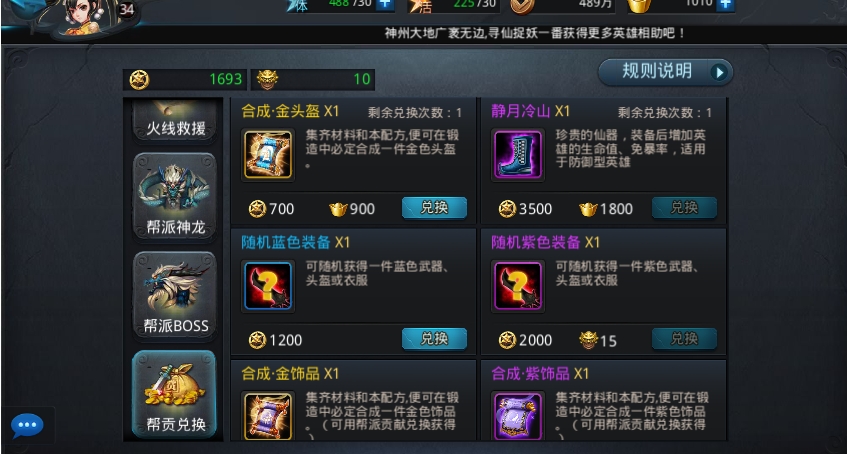Select the 随机紫色装备 mystery item icon
Image resolution: width=847 pixels, height=454 pixels.
tap(518, 285)
